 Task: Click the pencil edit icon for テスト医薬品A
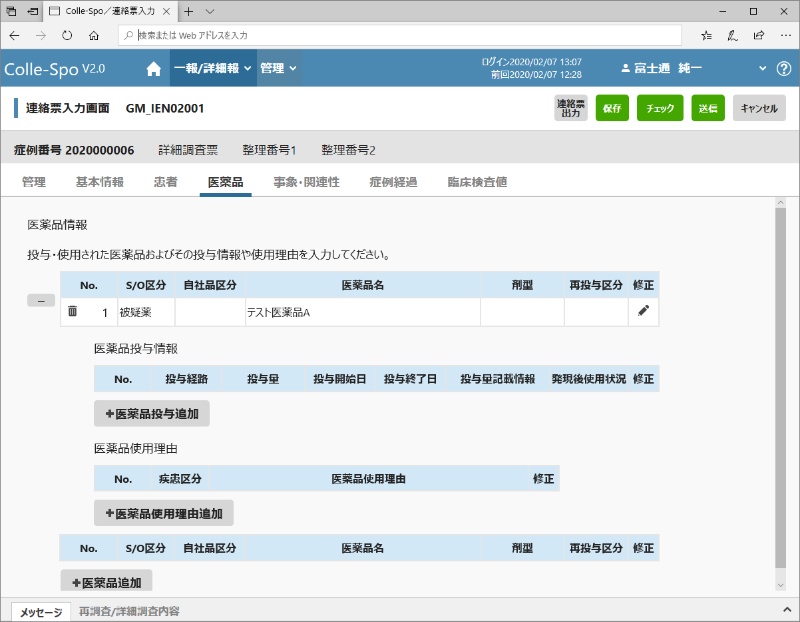643,312
